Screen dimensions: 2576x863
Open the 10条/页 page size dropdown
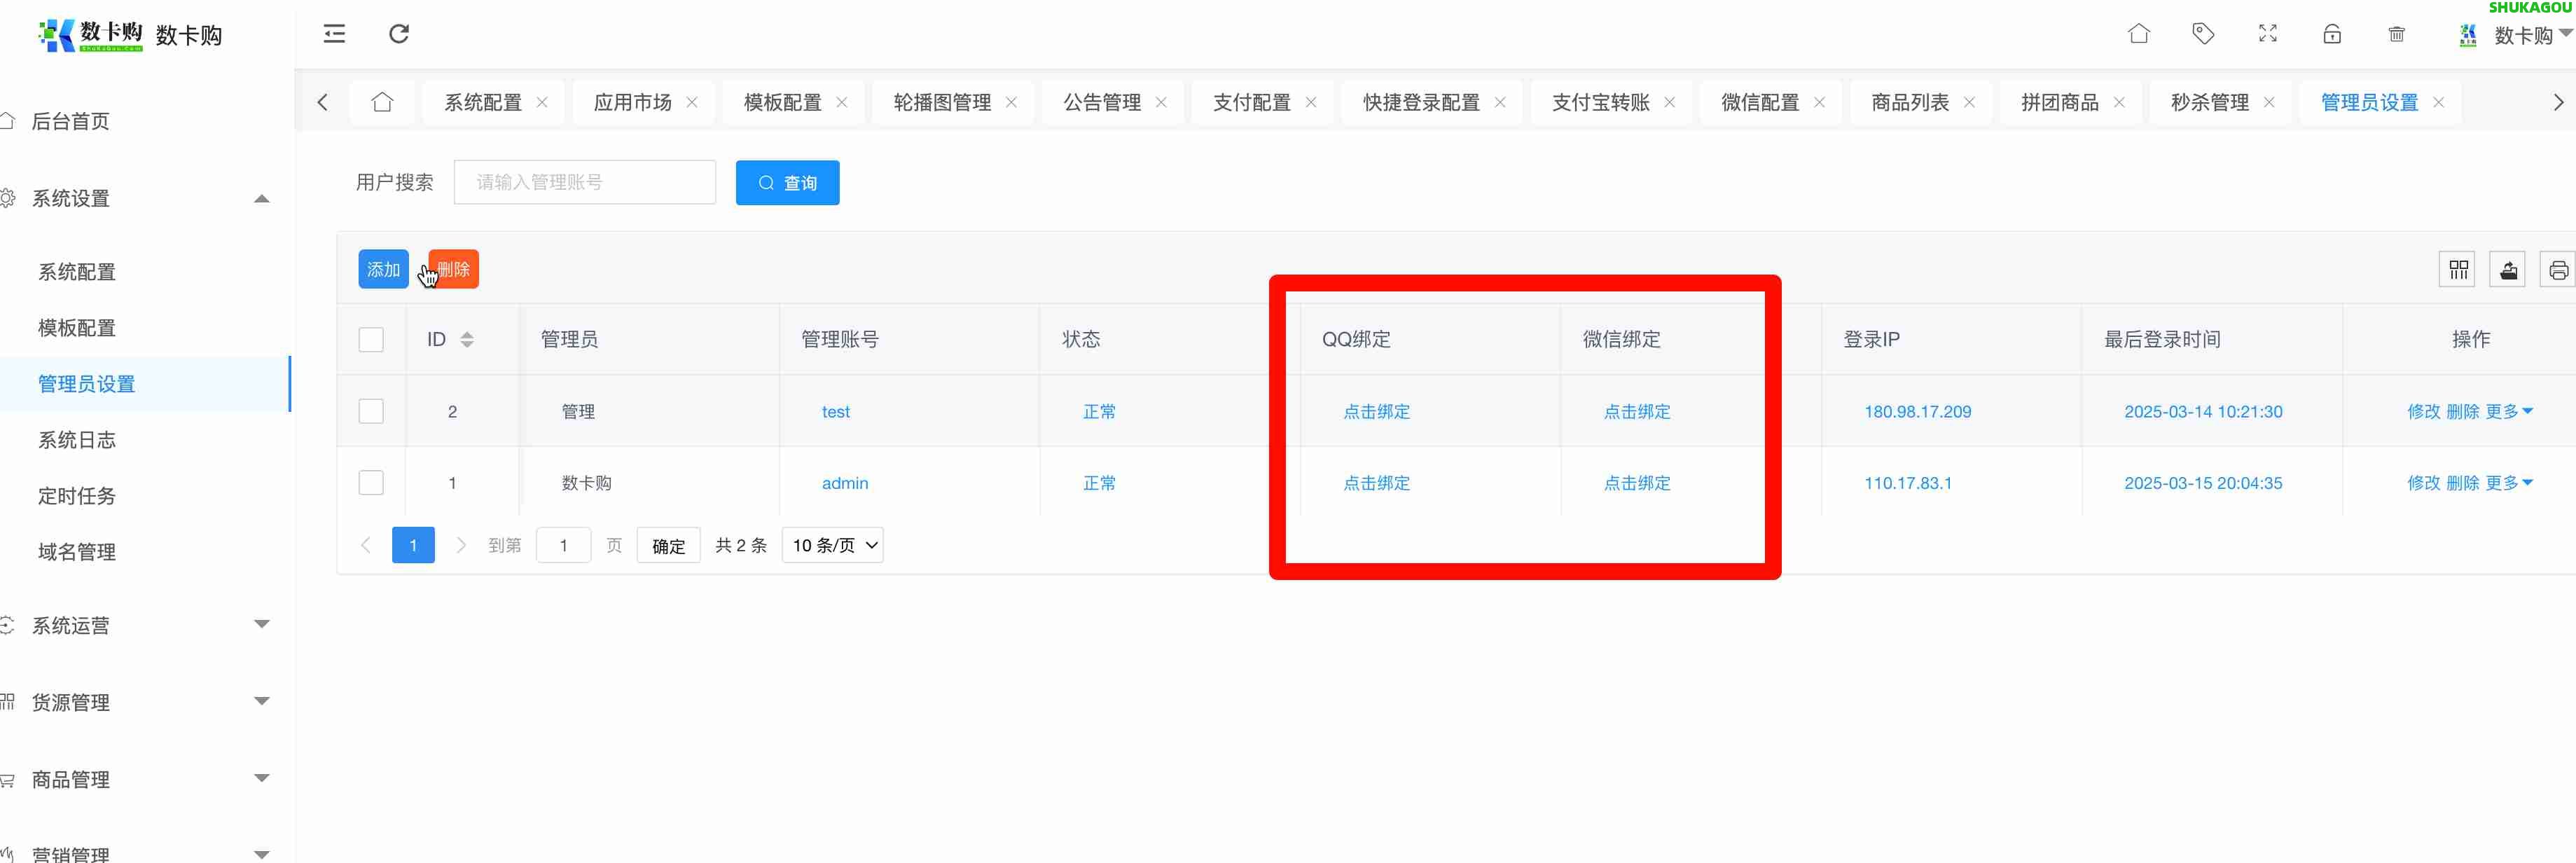[x=832, y=545]
